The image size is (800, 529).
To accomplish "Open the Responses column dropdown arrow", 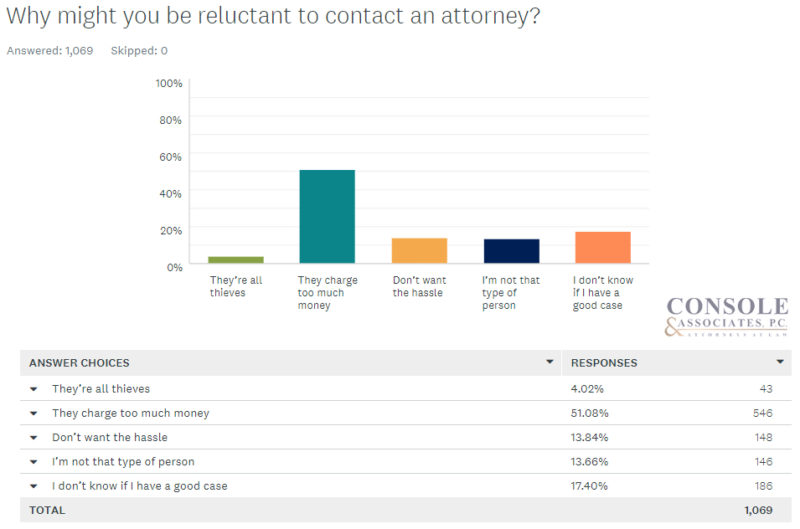I will tap(780, 362).
